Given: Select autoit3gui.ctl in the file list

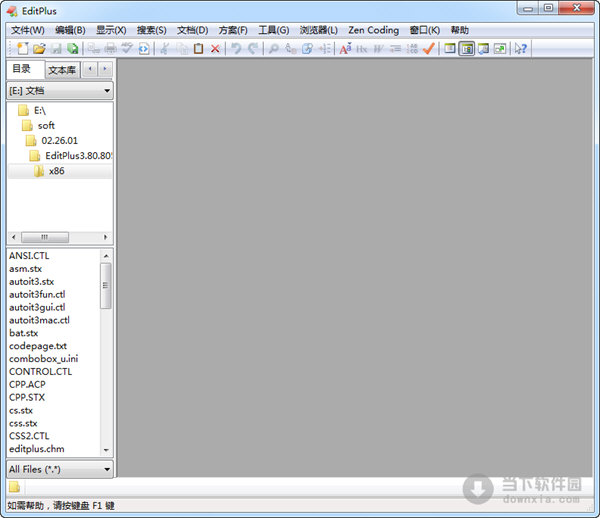Looking at the screenshot, I should 37,307.
